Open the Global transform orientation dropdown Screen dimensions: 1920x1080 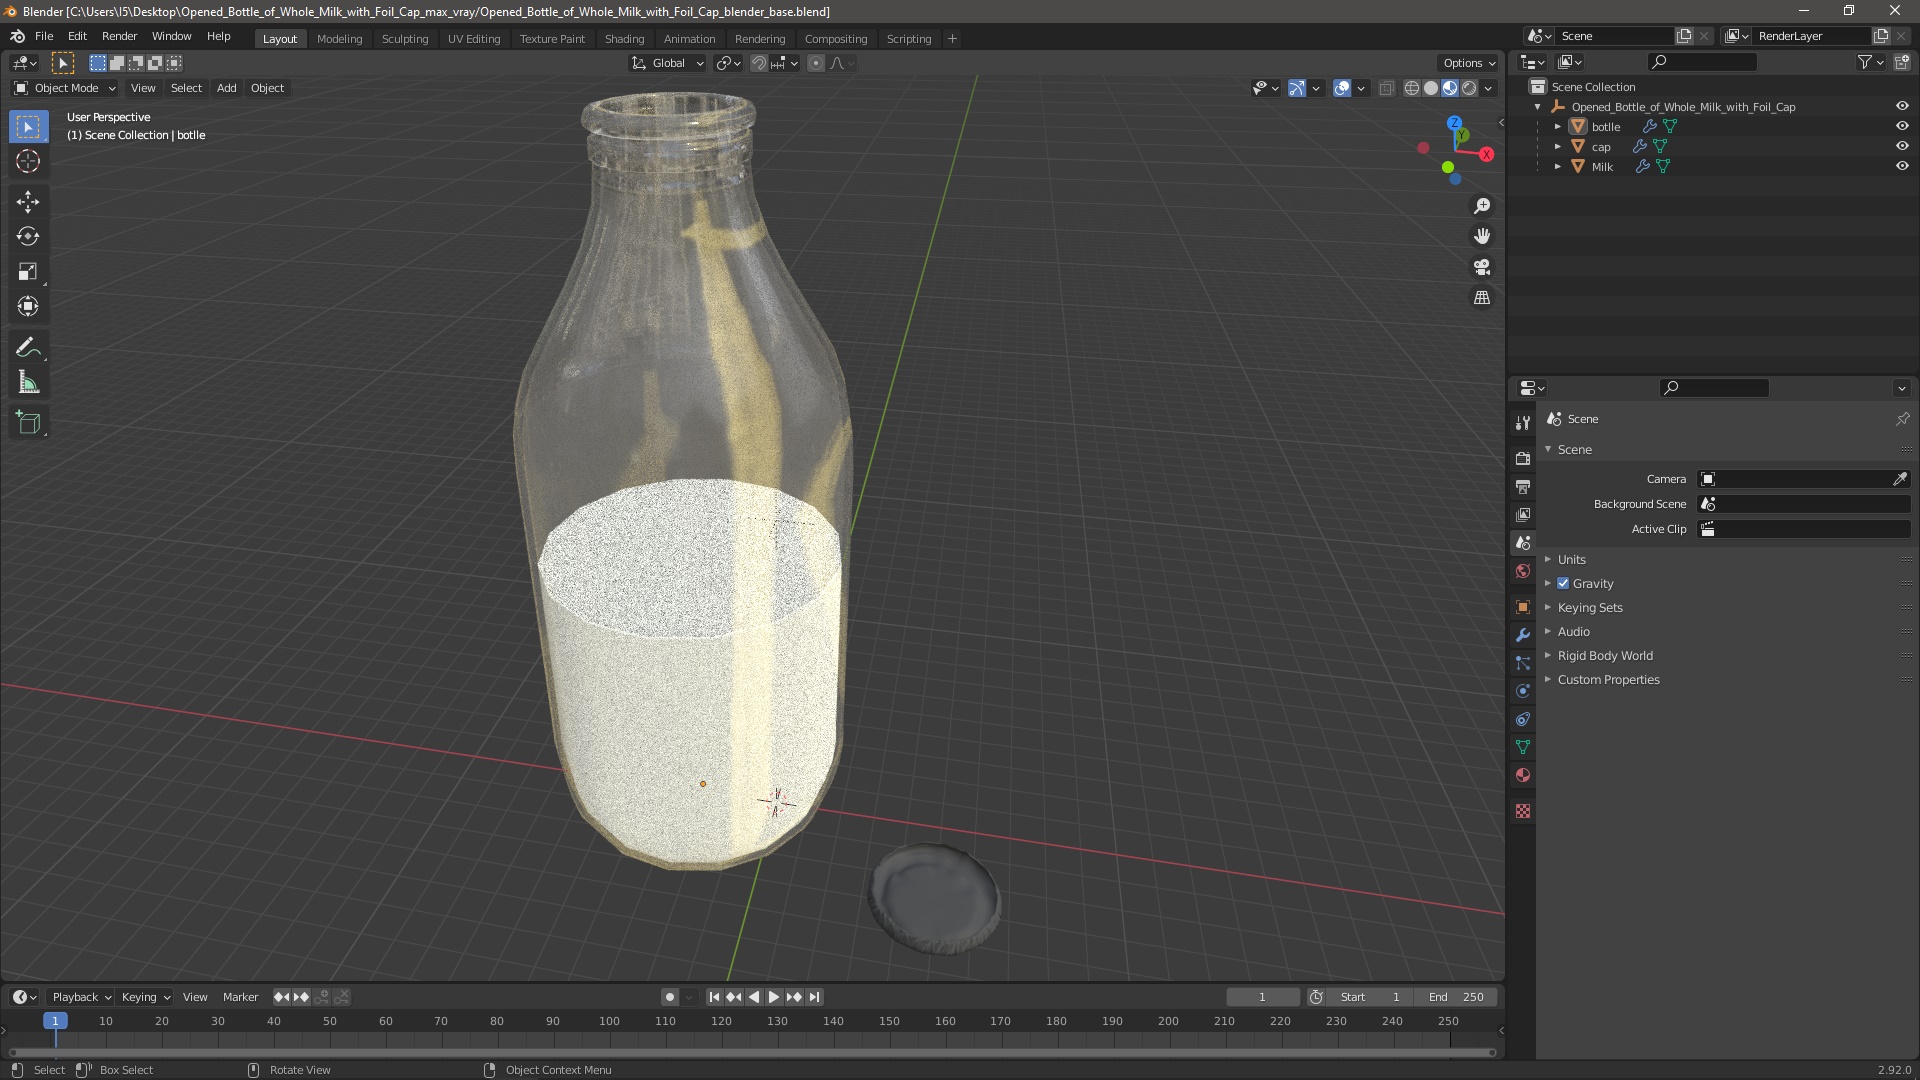pyautogui.click(x=668, y=63)
